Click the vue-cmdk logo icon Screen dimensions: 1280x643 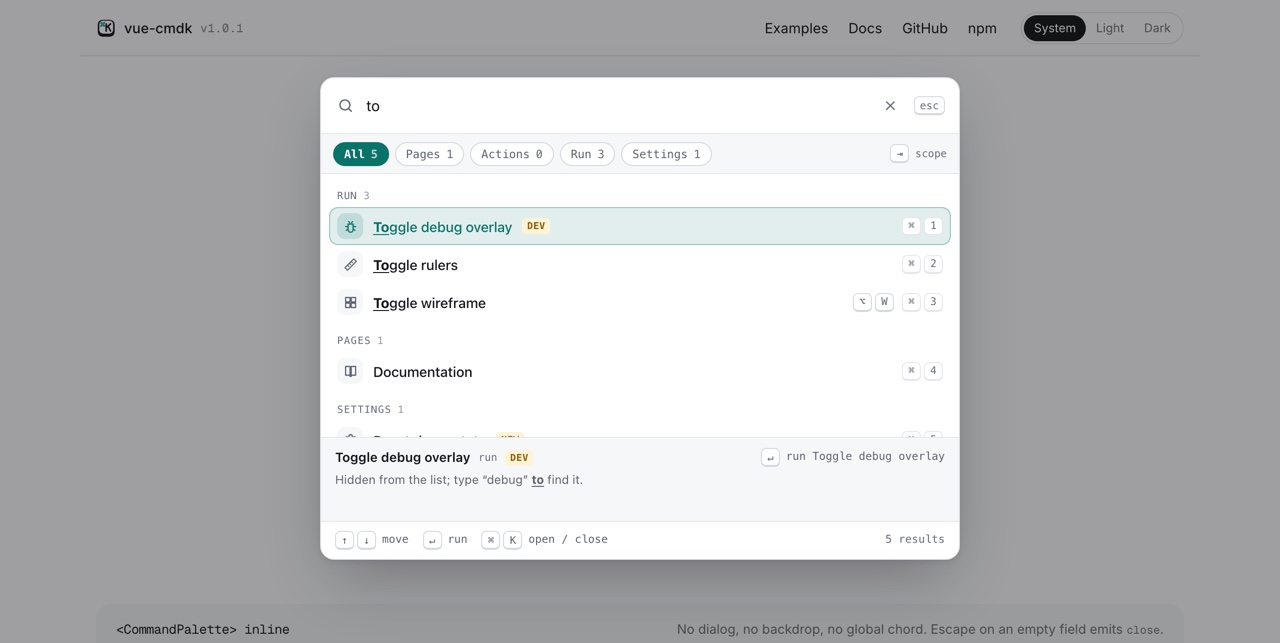point(106,28)
